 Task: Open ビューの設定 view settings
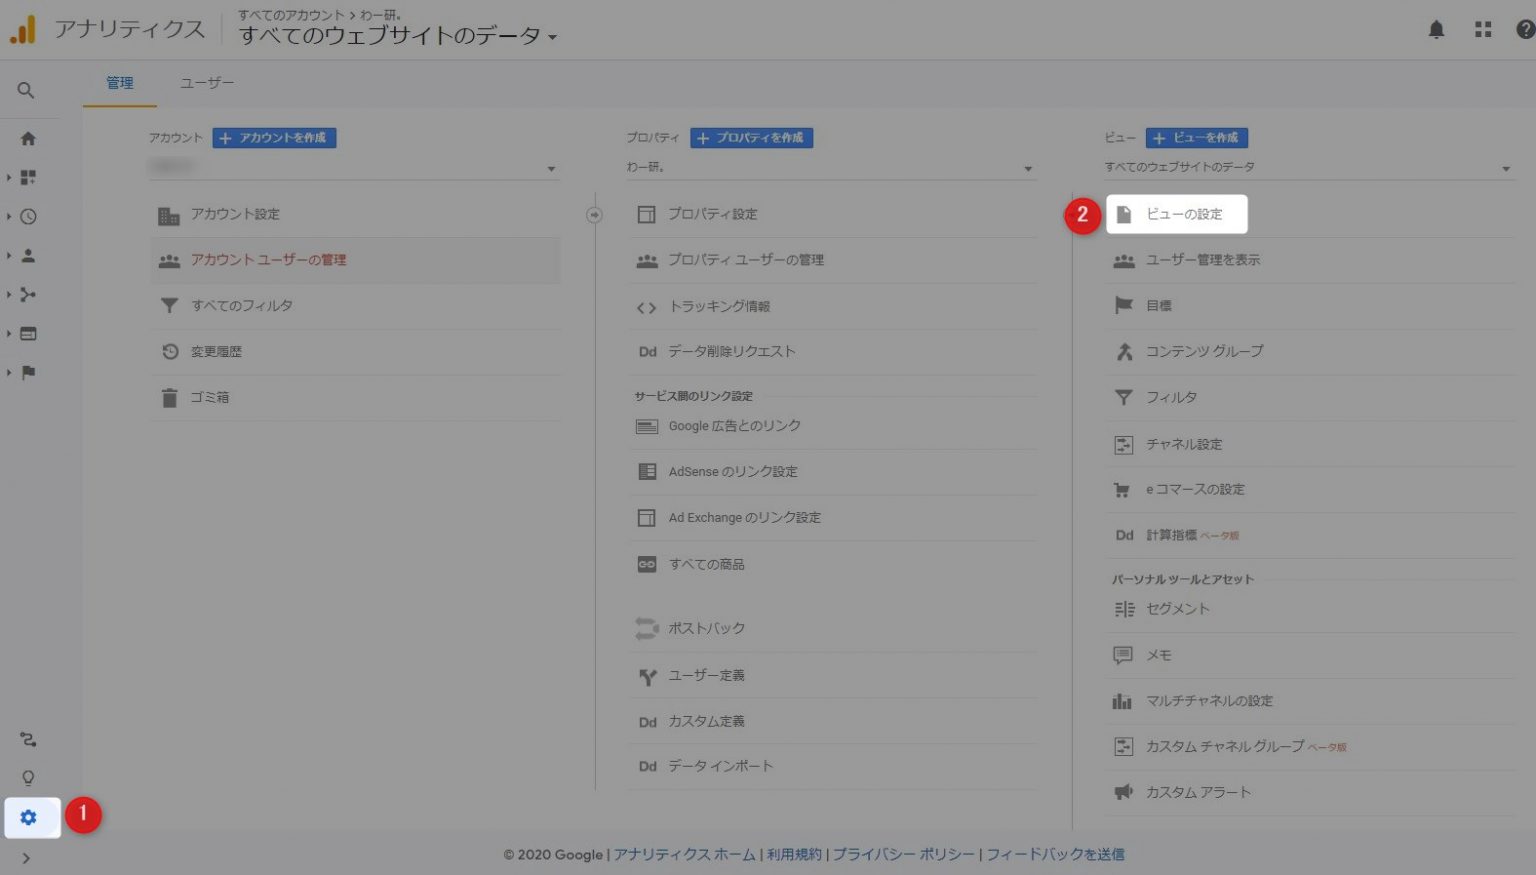click(1184, 214)
